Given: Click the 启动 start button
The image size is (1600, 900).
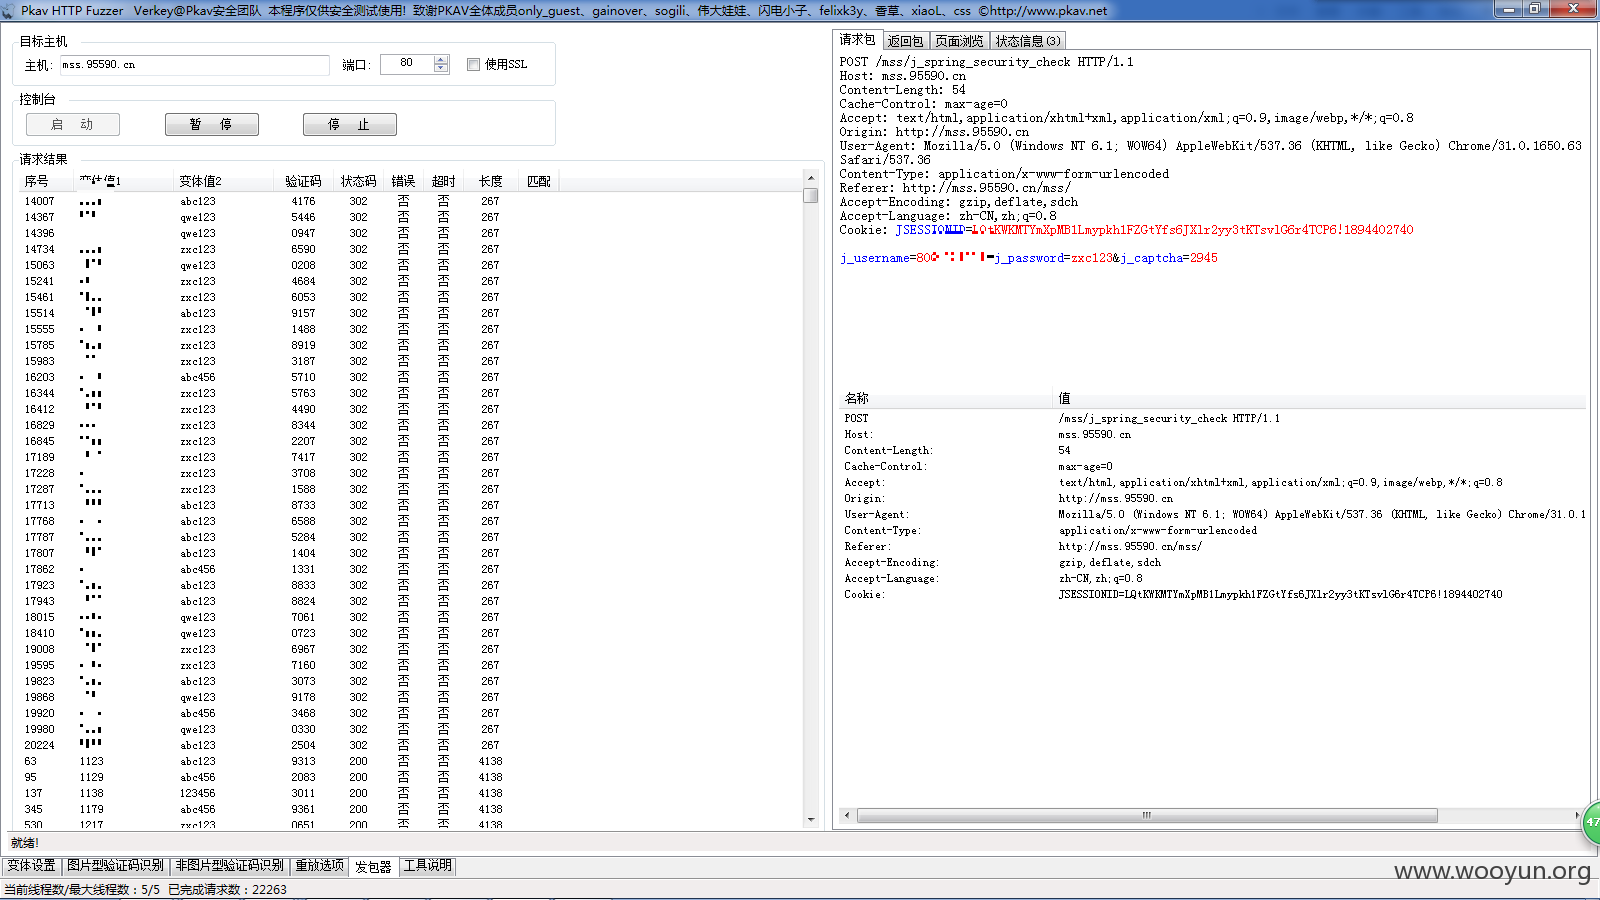Looking at the screenshot, I should click(73, 124).
